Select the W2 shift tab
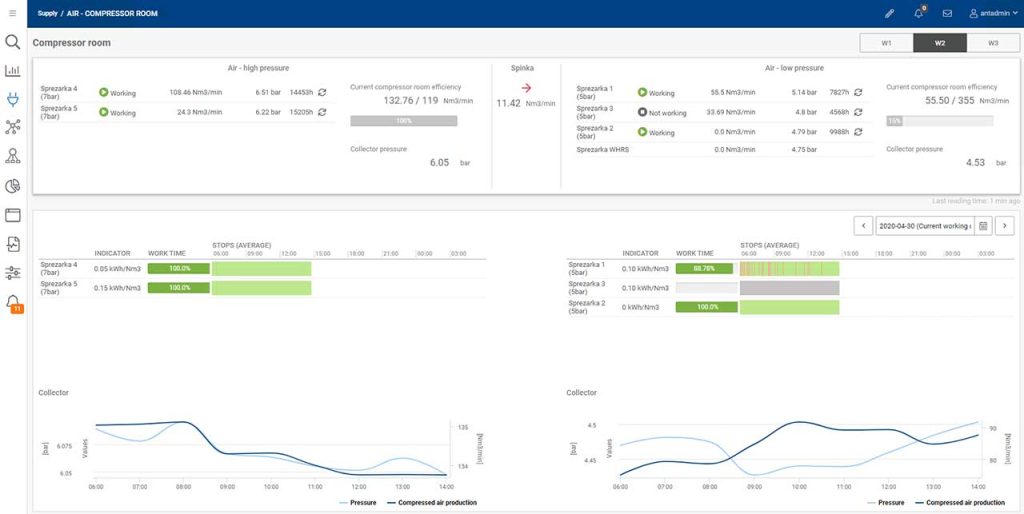Screen dimensions: 1024x514 tap(940, 43)
